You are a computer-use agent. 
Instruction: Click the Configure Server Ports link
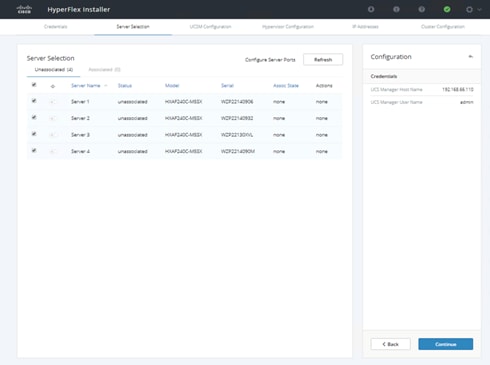coord(270,60)
